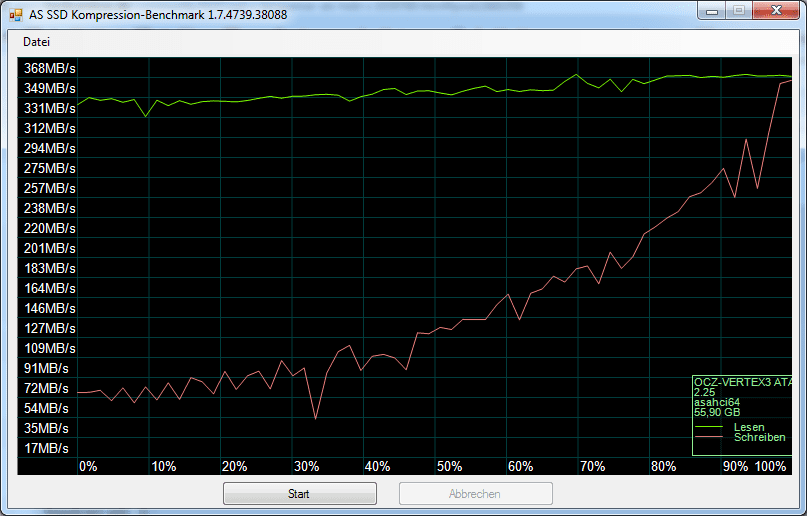Click the 201MB/s axis label
The width and height of the screenshot is (807, 516).
(49, 248)
